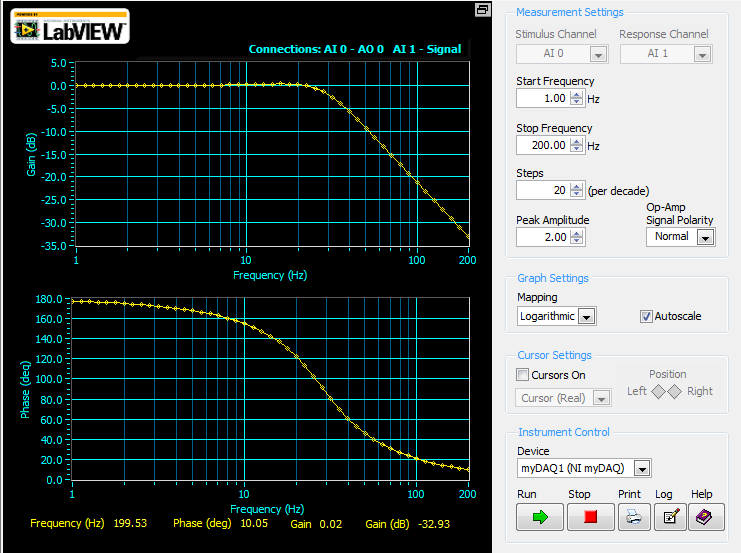The width and height of the screenshot is (741, 553).
Task: Uncheck the Autoscale checkbox
Action: [x=646, y=316]
